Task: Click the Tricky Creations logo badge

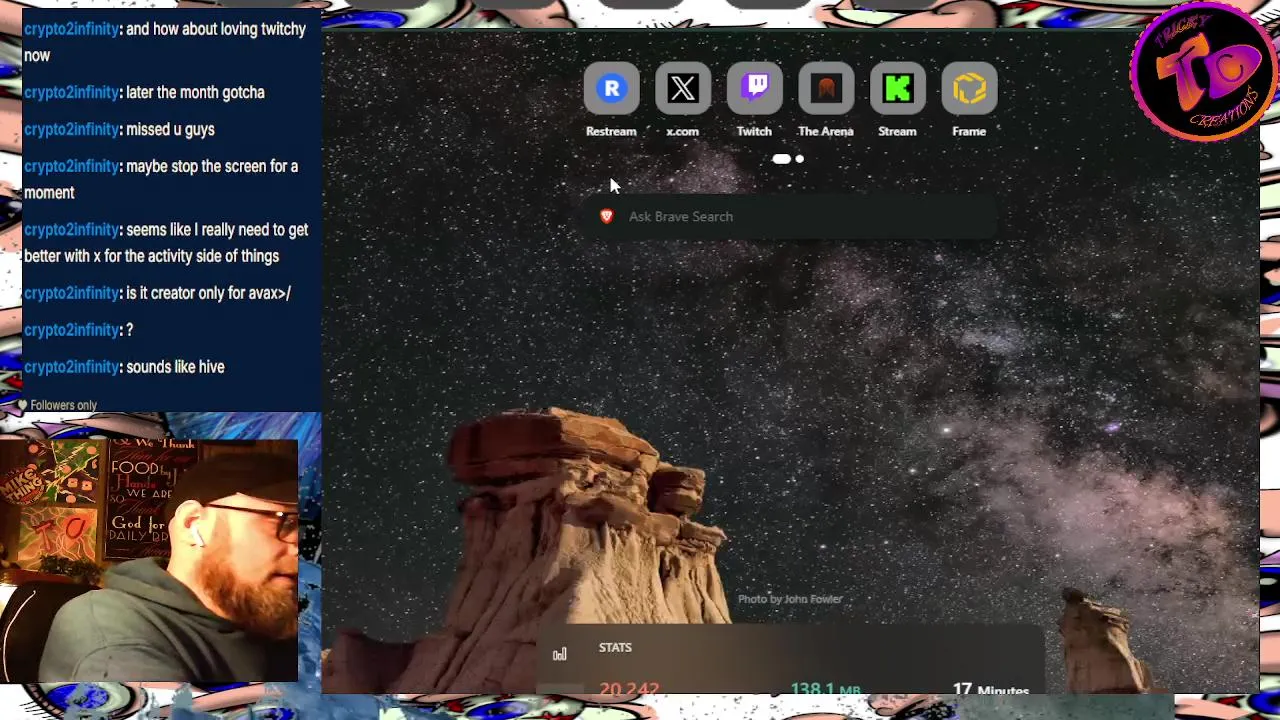Action: 1203,72
